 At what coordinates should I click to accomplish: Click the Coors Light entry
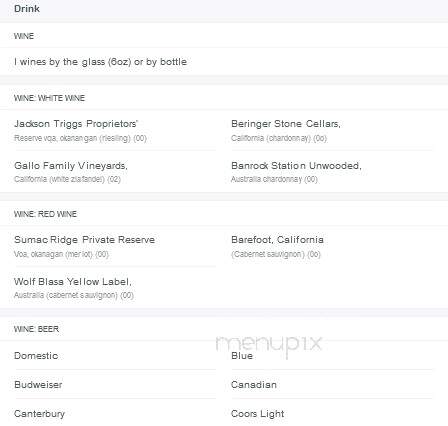pyautogui.click(x=258, y=414)
